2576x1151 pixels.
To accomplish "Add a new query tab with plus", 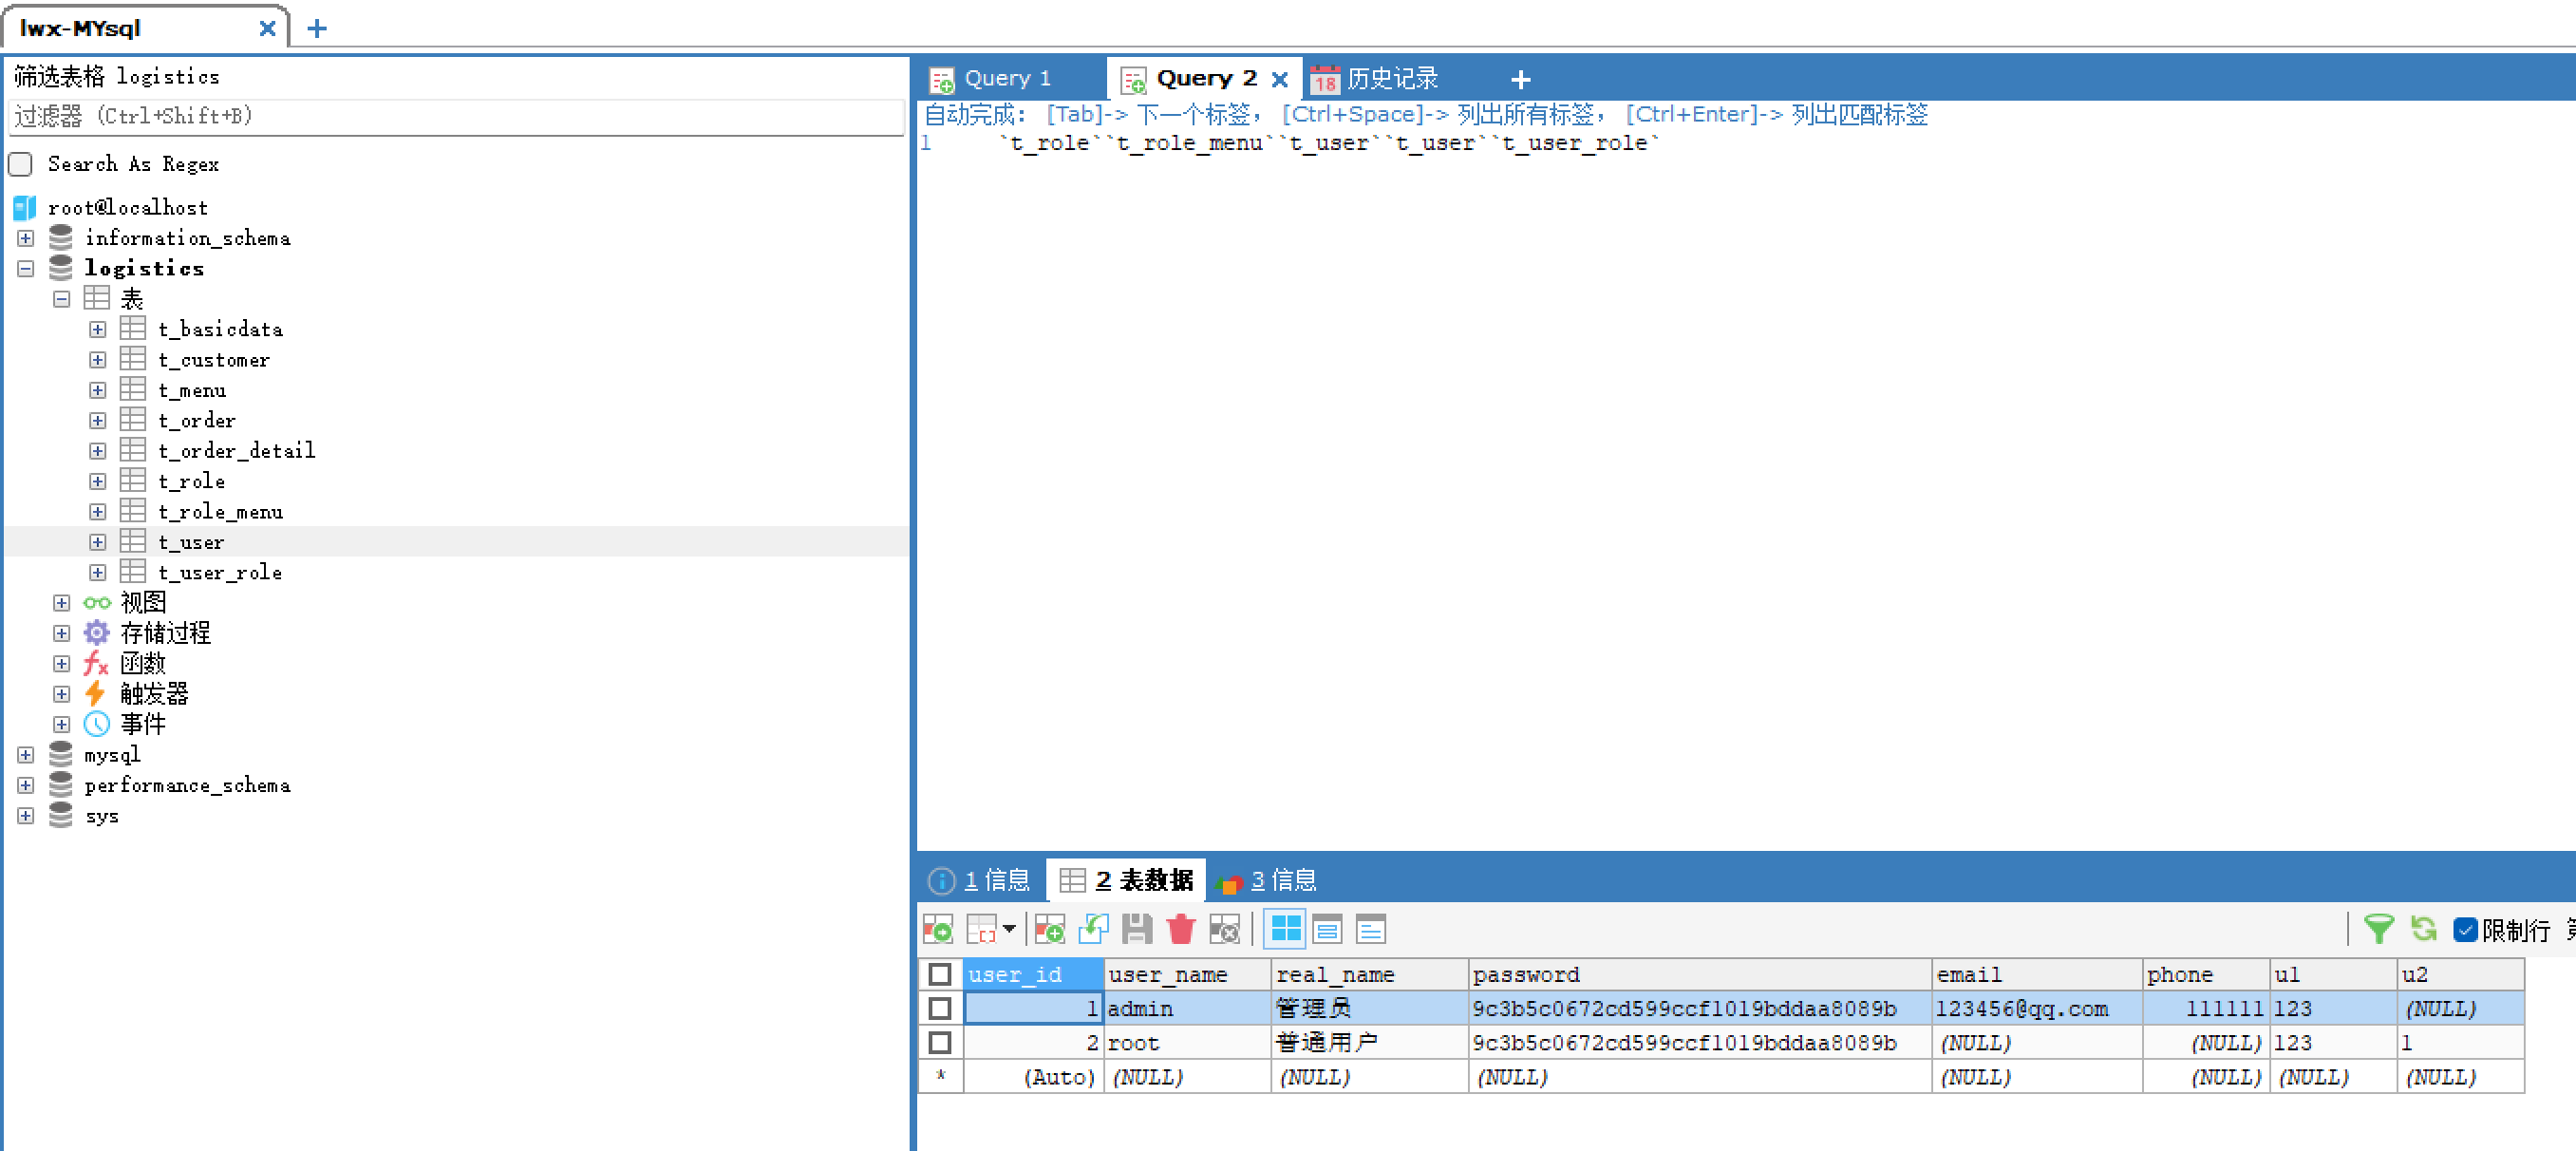I will 1520,79.
